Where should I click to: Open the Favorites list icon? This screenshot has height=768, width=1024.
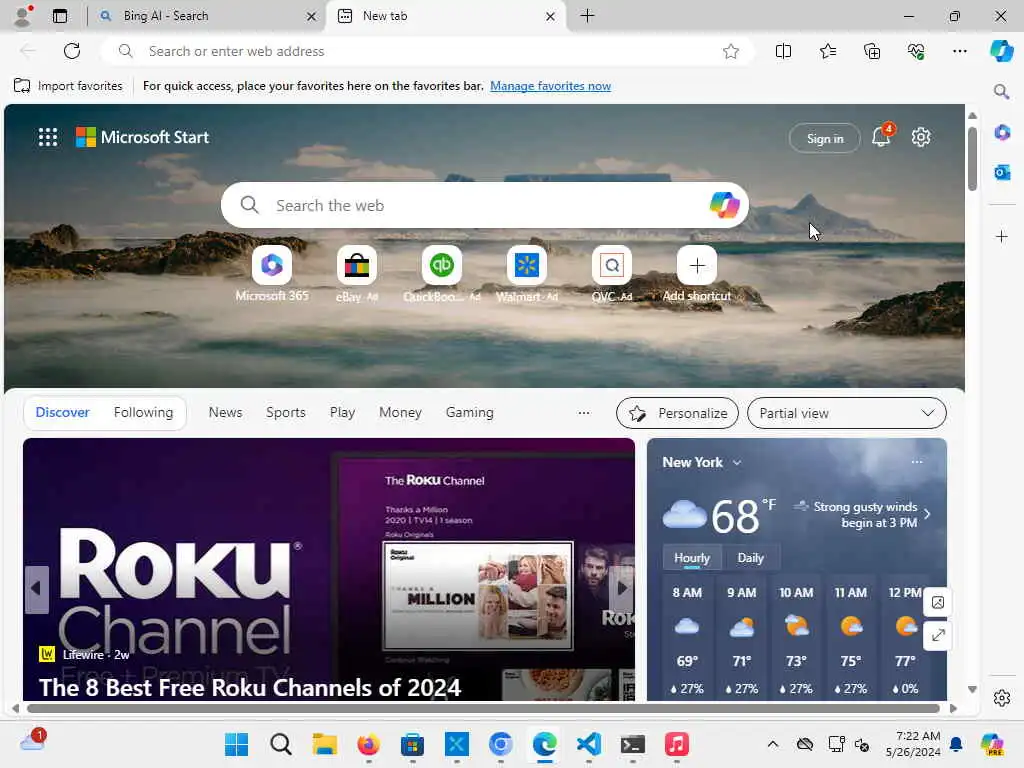coord(827,51)
